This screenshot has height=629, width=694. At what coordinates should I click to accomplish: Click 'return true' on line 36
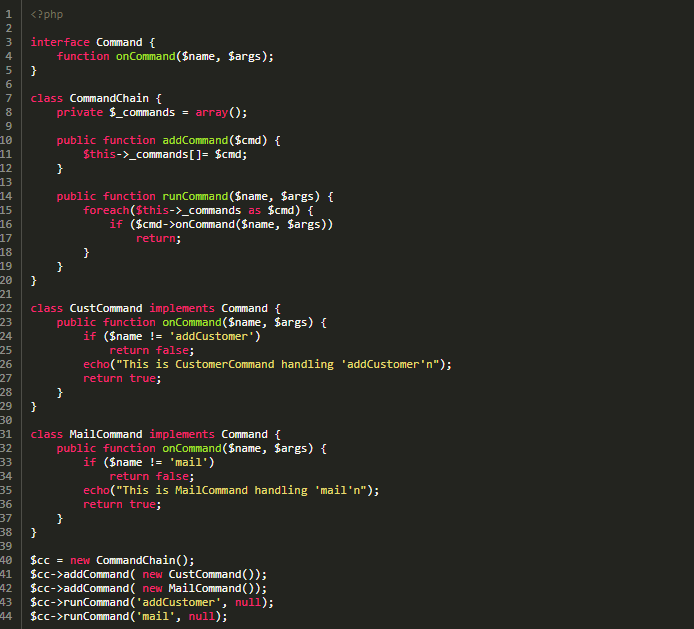tap(120, 504)
